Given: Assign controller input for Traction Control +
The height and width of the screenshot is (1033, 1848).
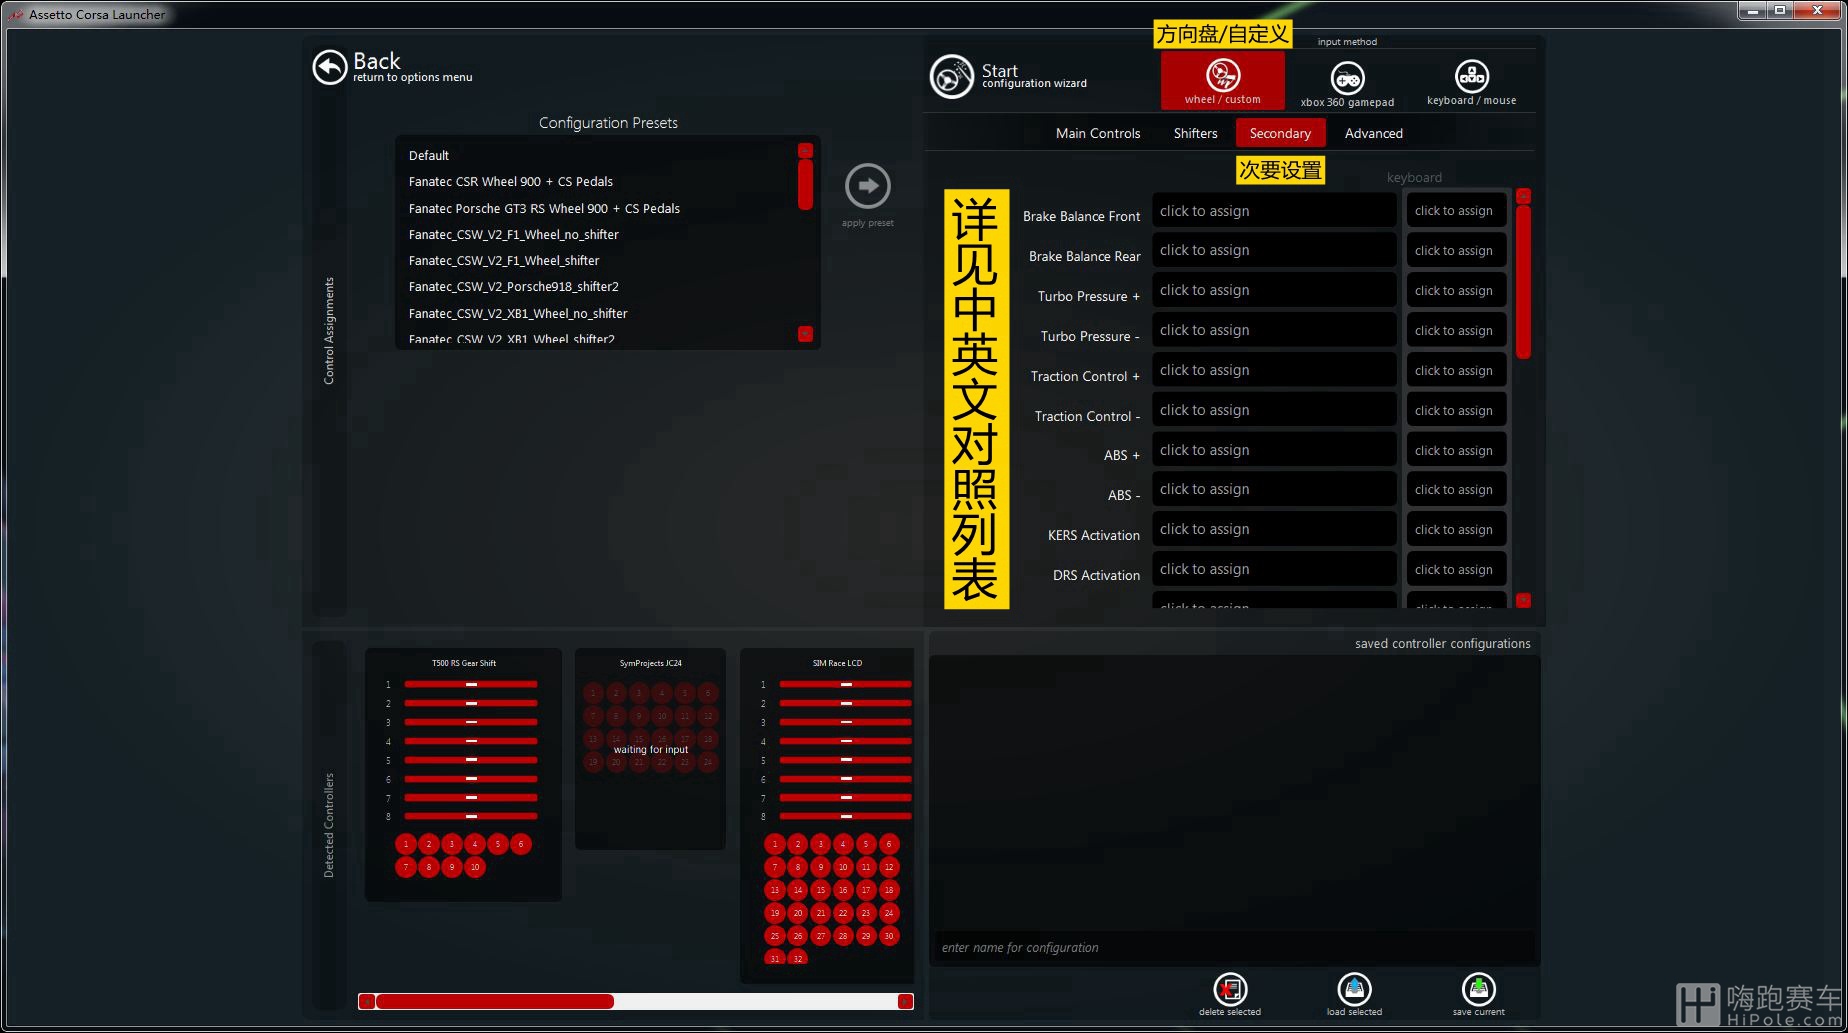Looking at the screenshot, I should [1274, 370].
